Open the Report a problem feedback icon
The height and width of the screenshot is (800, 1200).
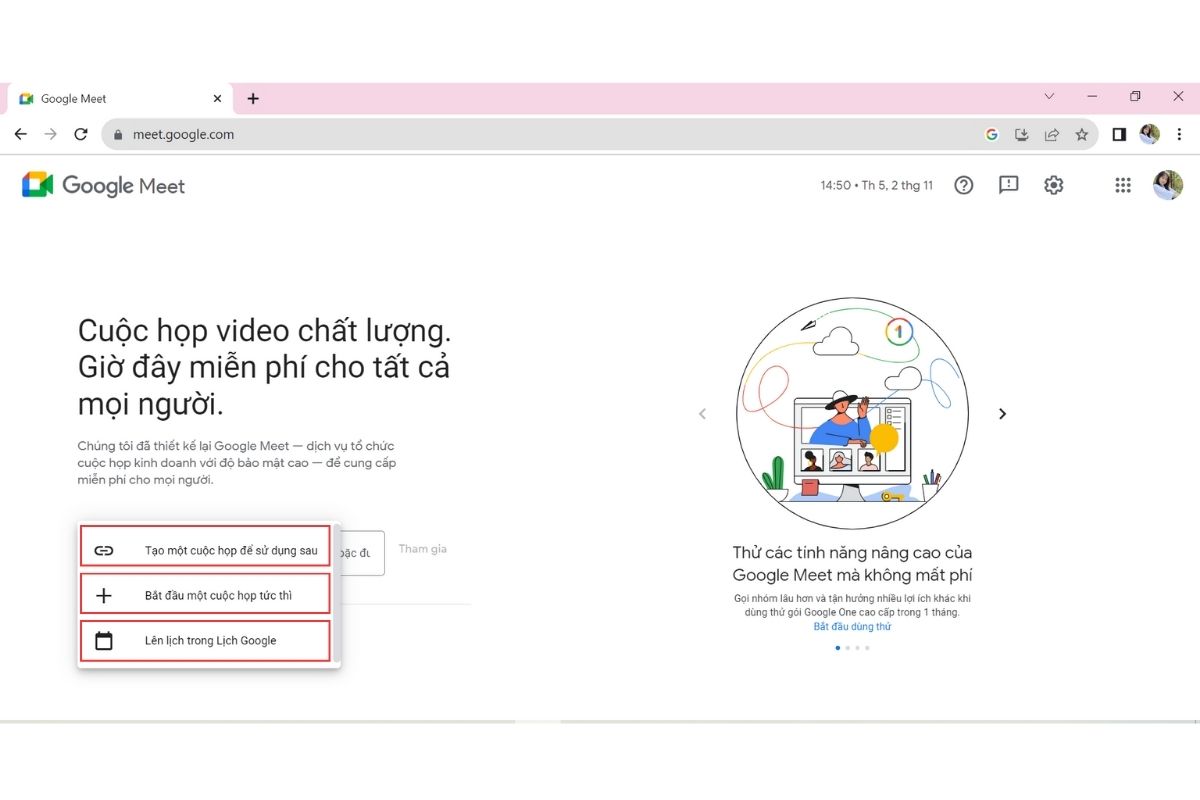click(x=1008, y=185)
